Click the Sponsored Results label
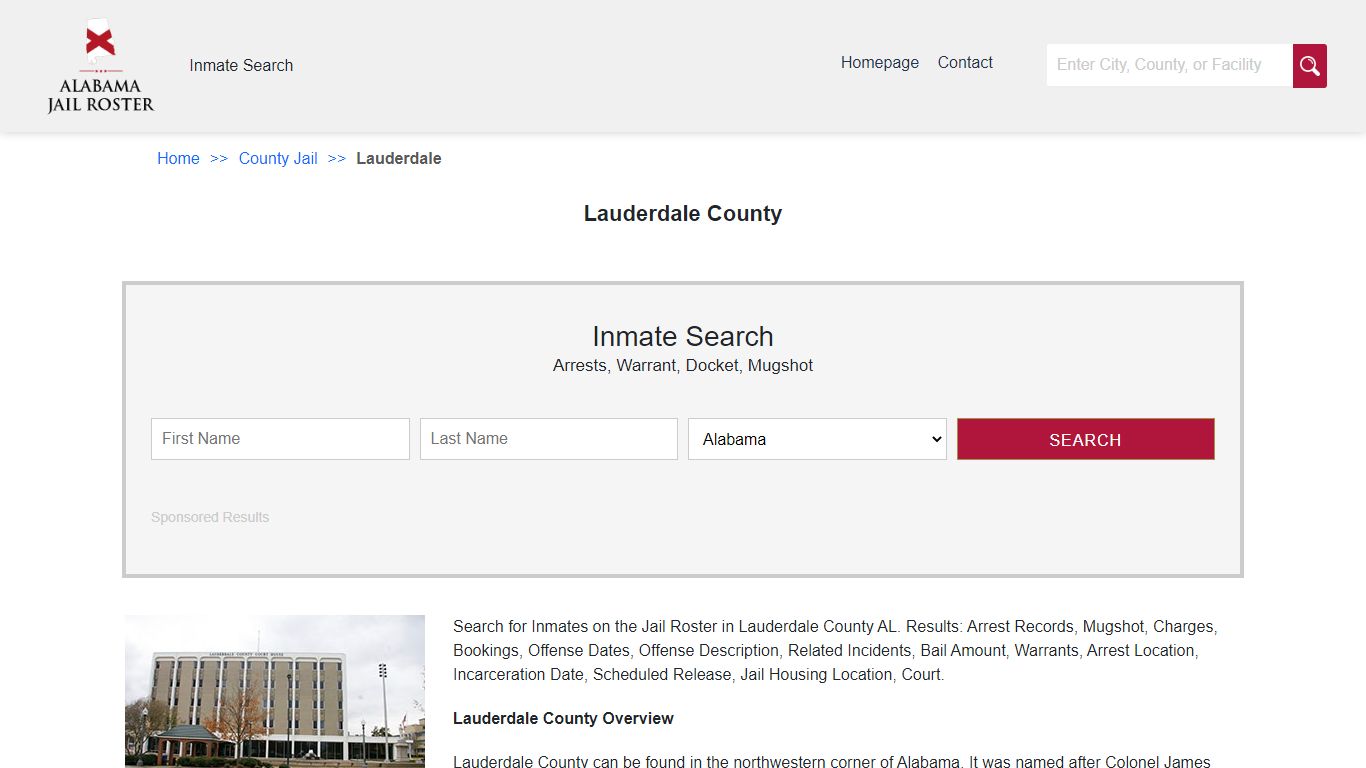The height and width of the screenshot is (768, 1366). pyautogui.click(x=210, y=517)
